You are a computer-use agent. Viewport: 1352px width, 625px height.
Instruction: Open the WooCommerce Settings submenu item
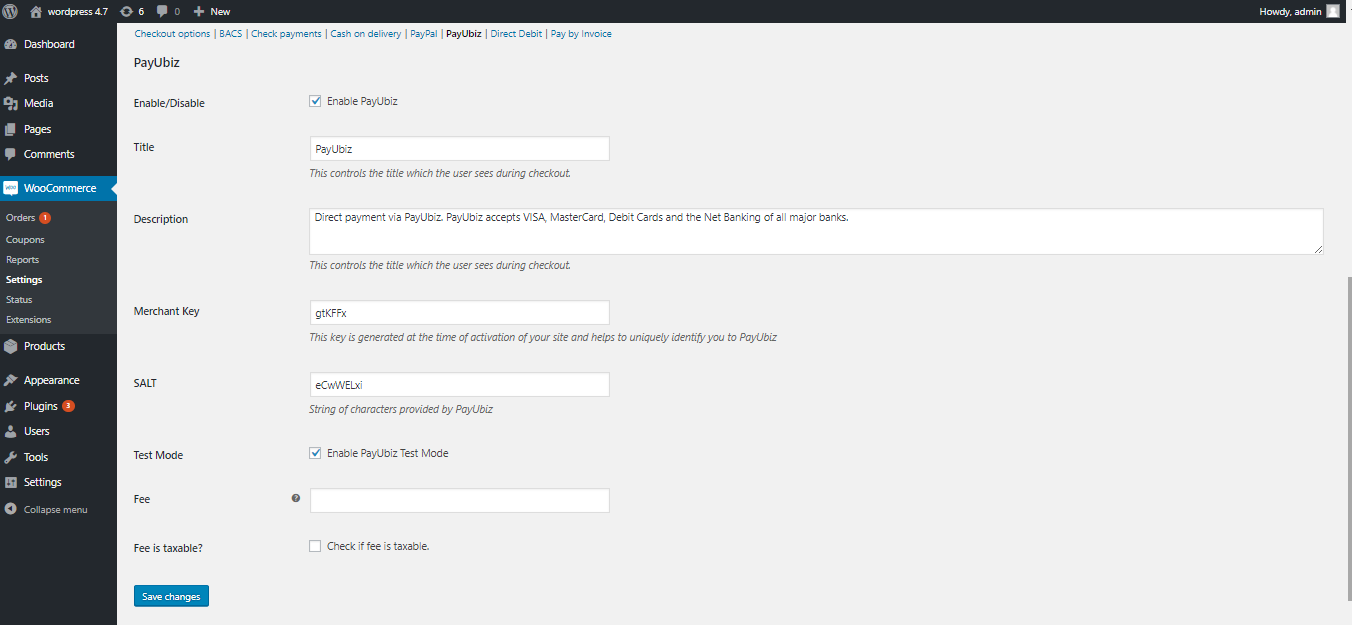pyautogui.click(x=24, y=280)
